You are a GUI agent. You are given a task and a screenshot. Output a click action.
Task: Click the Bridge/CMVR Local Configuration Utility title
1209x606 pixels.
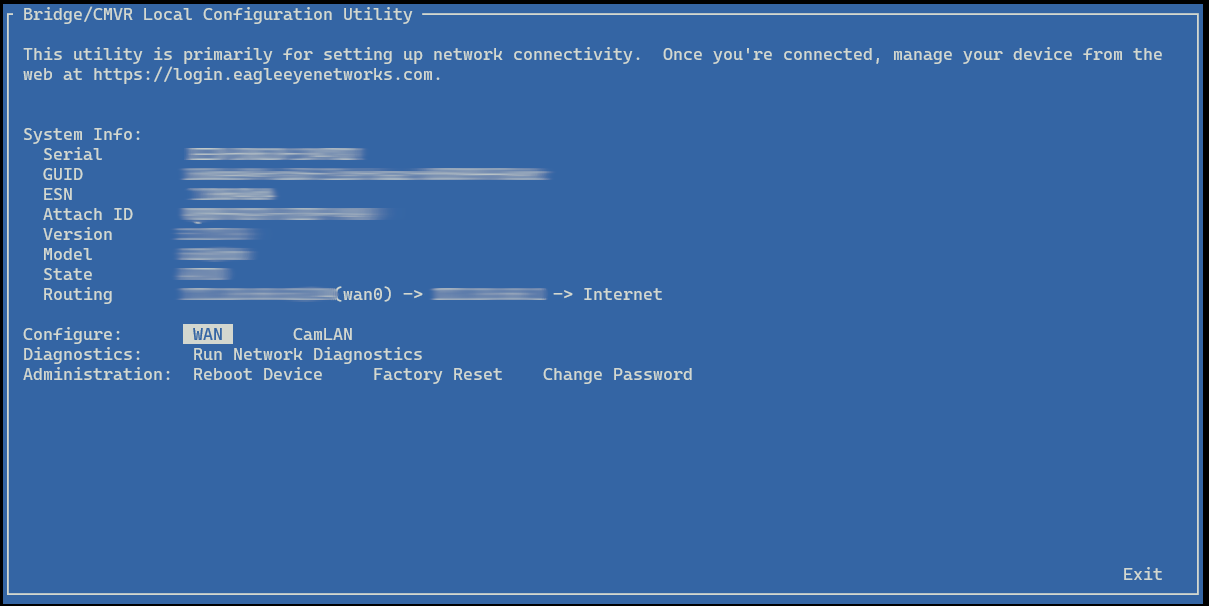pos(218,14)
